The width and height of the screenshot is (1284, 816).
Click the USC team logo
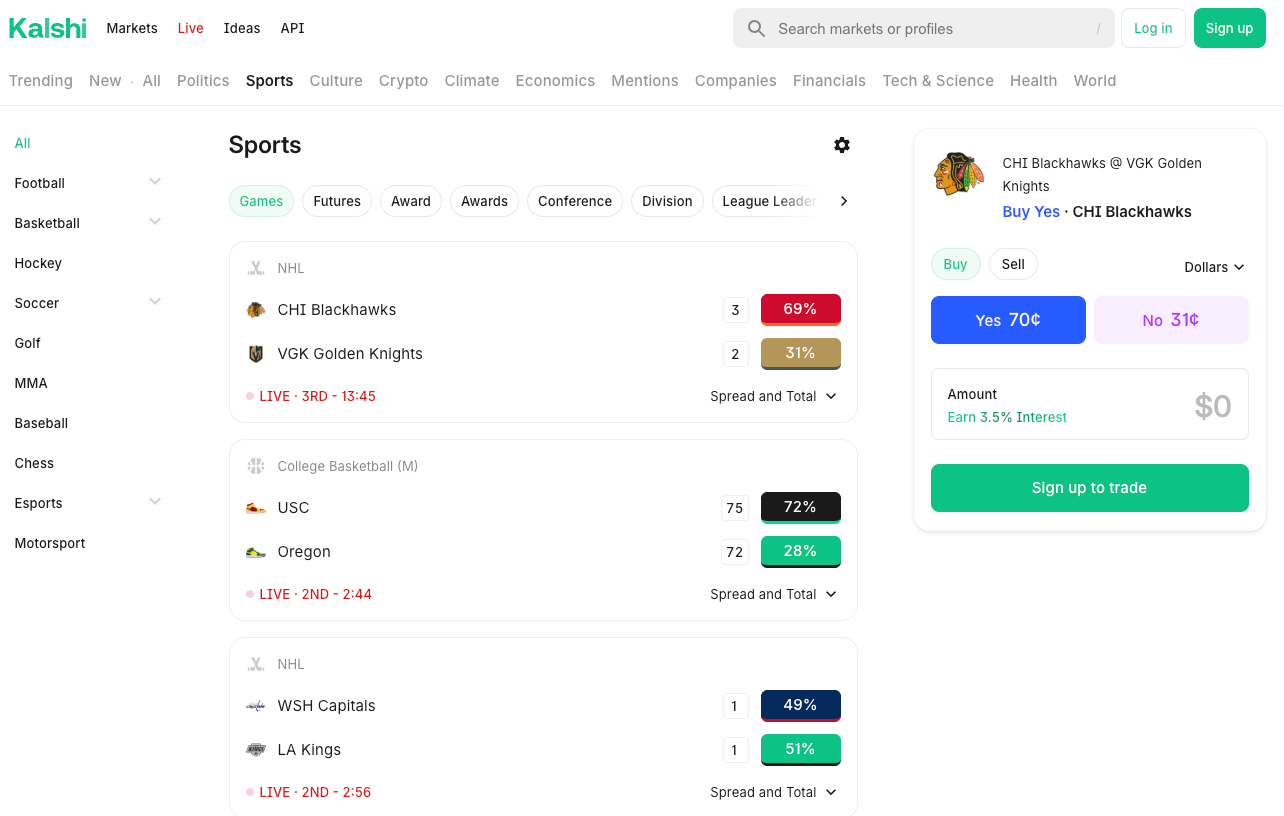(x=256, y=508)
